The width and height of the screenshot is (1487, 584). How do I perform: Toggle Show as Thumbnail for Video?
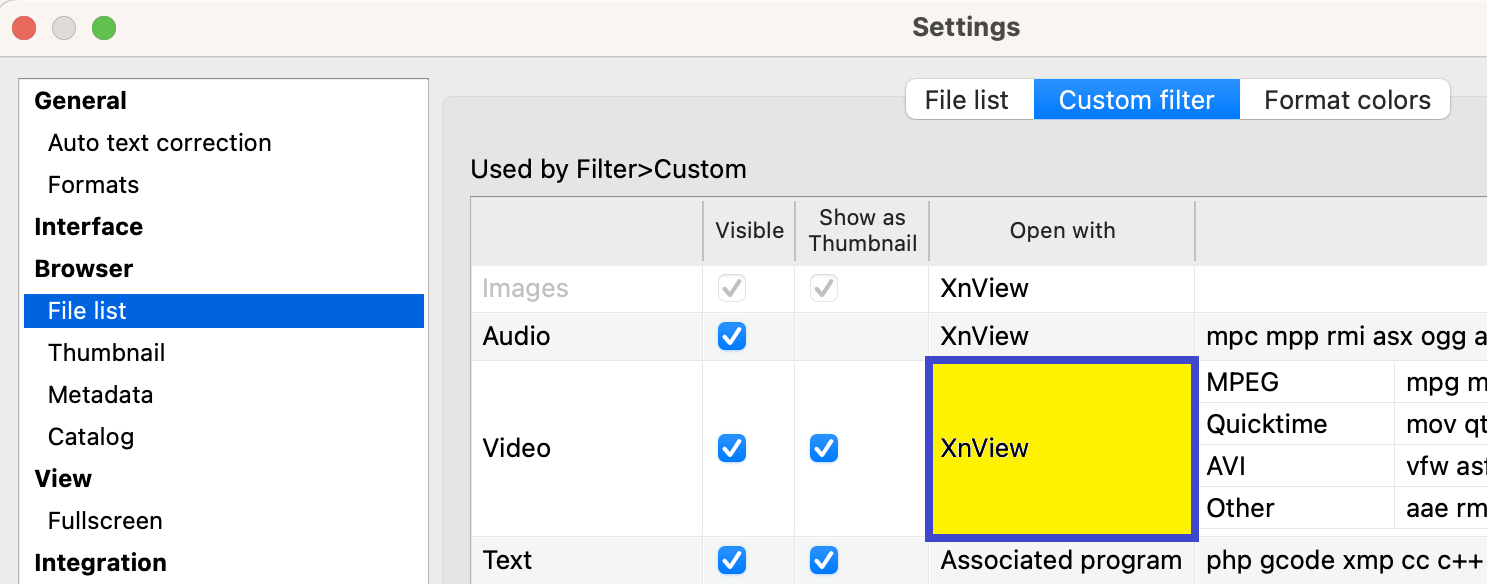(x=824, y=449)
